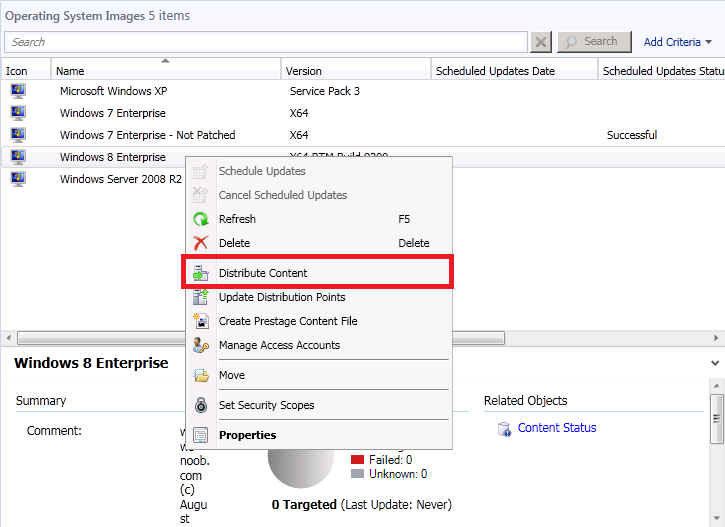
Task: Click the details pane scroll down arrow
Action: pos(717,518)
